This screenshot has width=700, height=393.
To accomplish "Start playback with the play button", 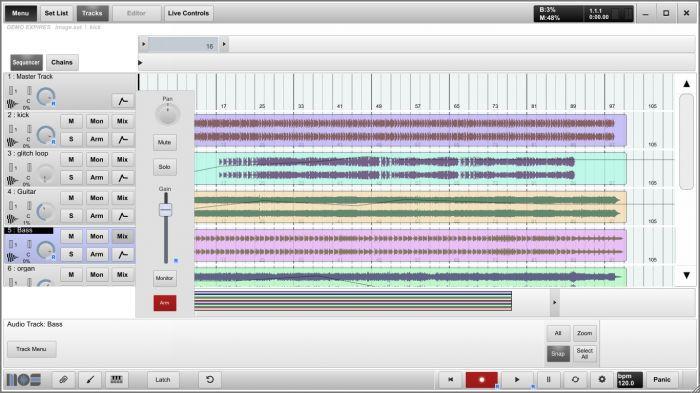I will pos(517,380).
